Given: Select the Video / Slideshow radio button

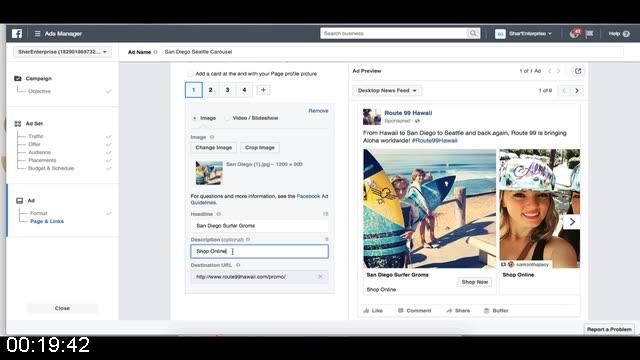Looking at the screenshot, I should (227, 118).
